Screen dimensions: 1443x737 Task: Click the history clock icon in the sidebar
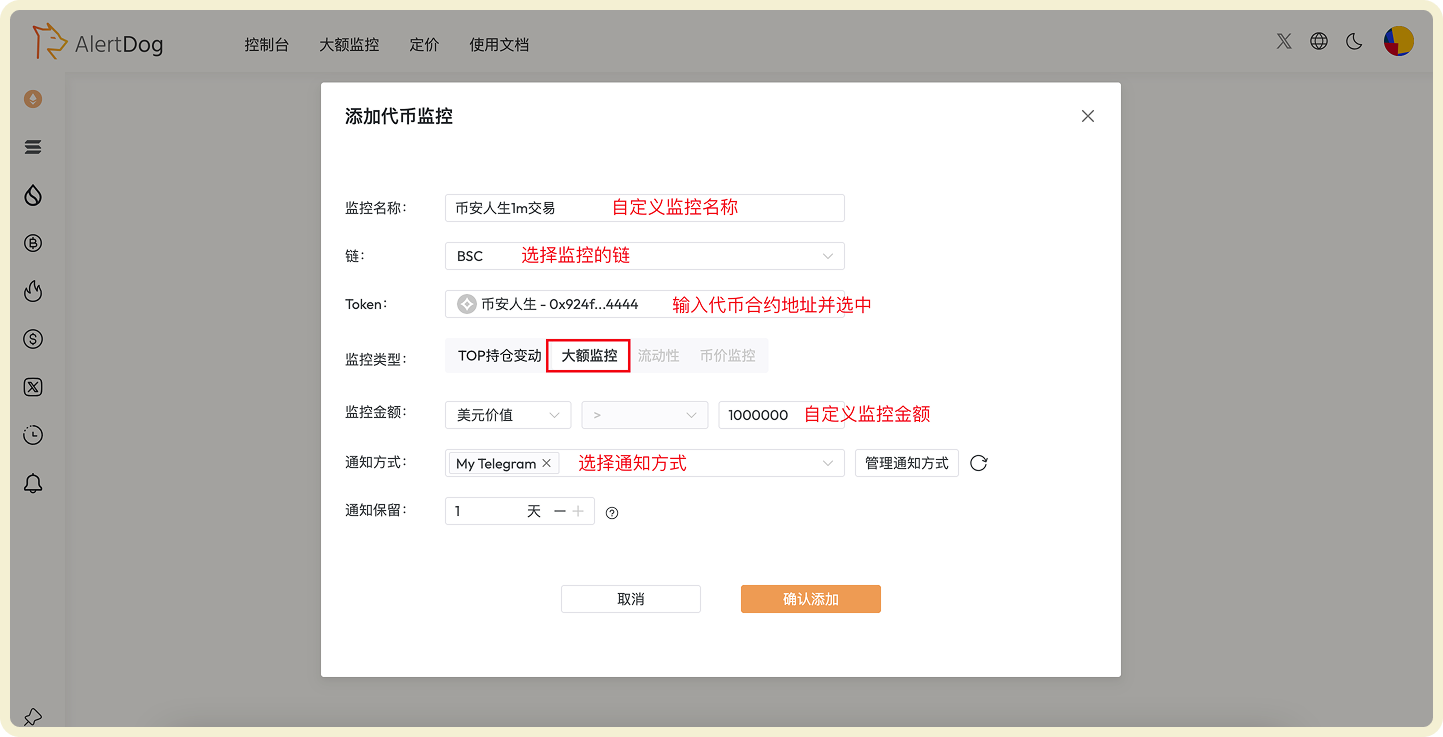pos(33,435)
